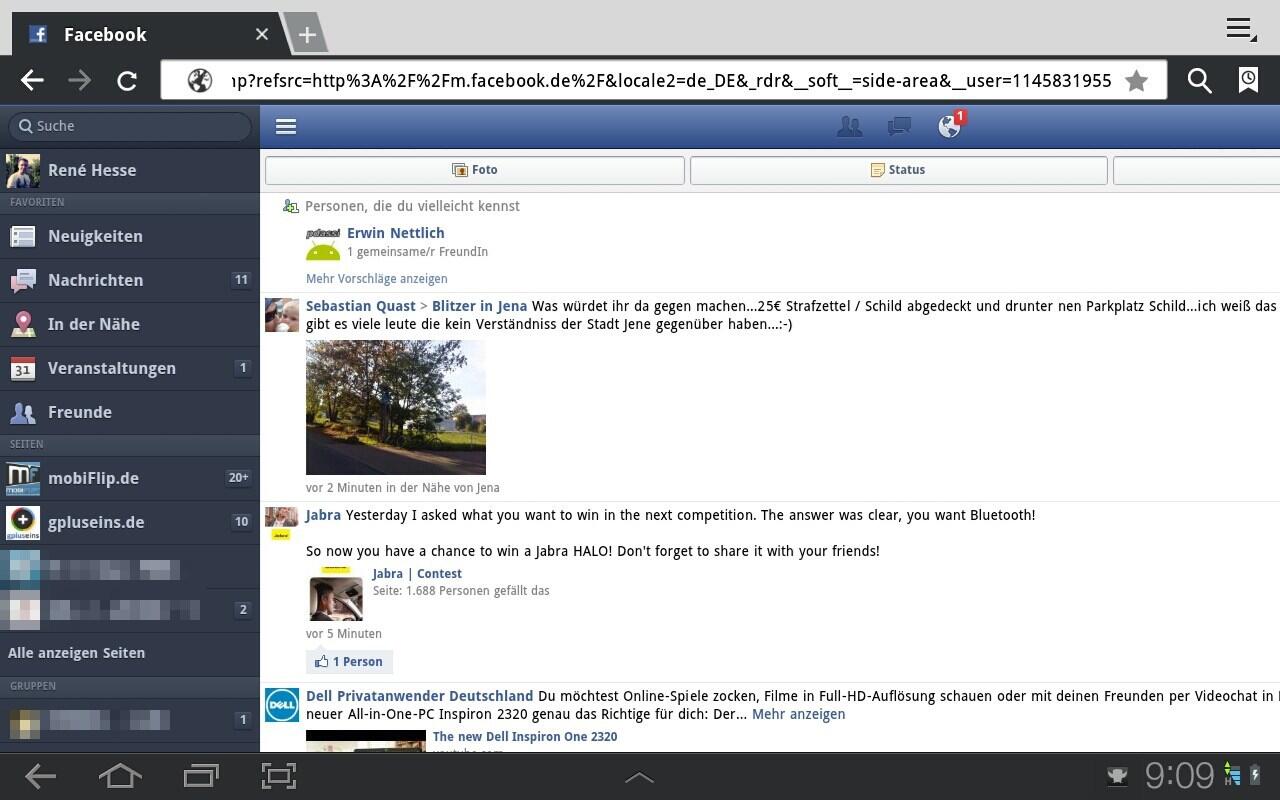
Task: Close the Facebook tab
Action: coord(262,34)
